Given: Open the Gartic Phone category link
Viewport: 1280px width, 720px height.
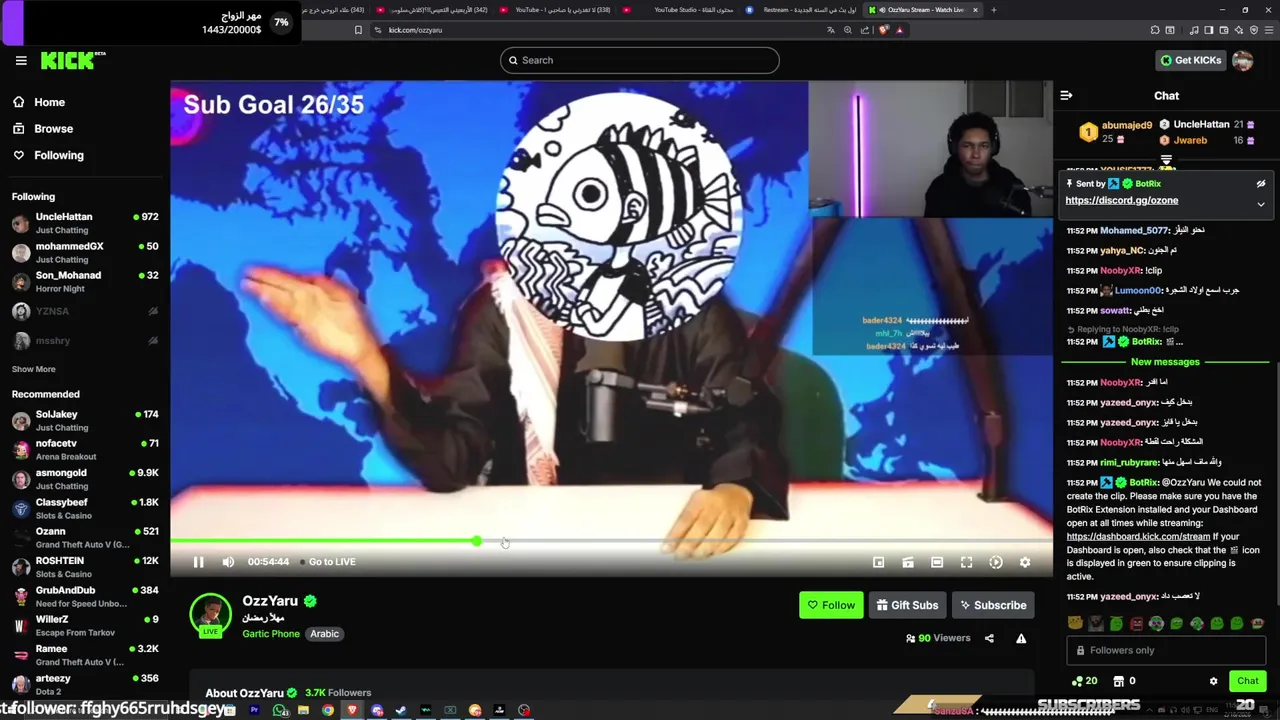Looking at the screenshot, I should click(x=270, y=634).
